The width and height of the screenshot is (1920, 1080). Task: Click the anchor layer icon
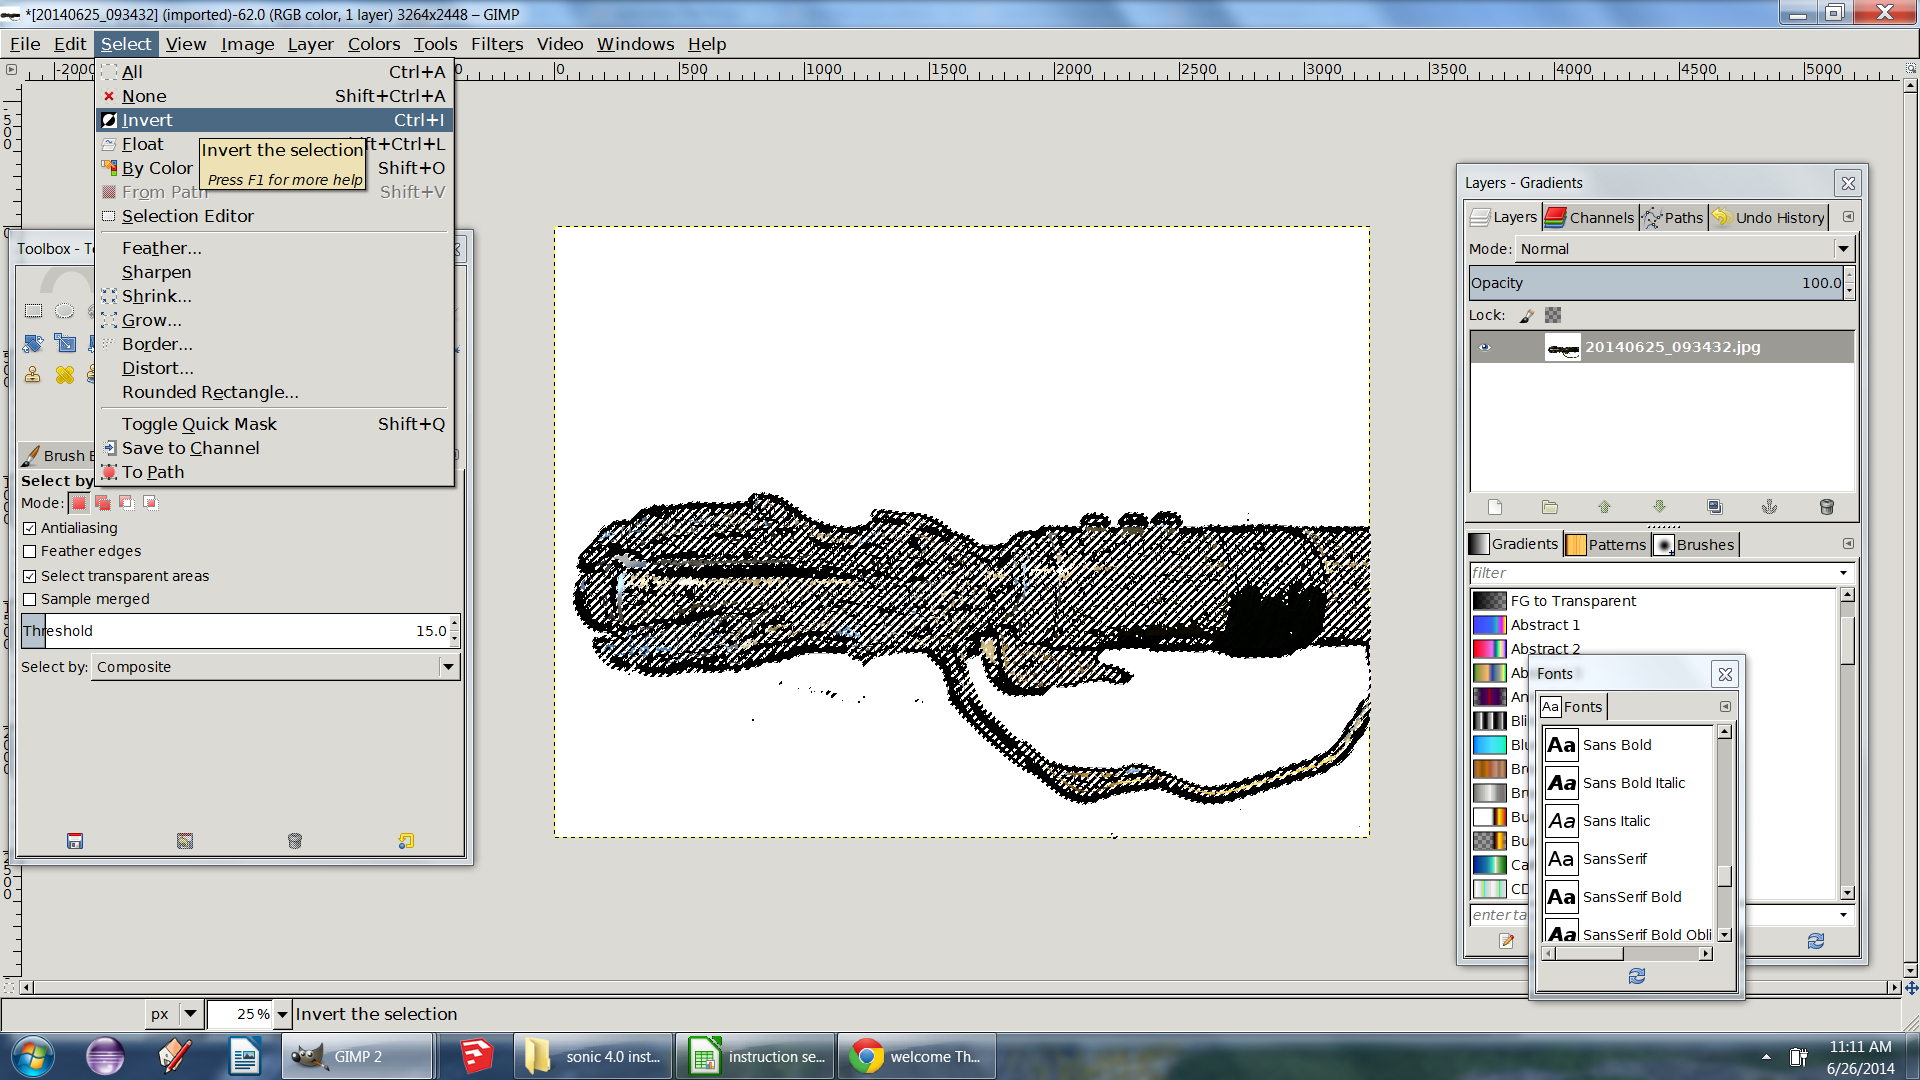click(x=1769, y=507)
